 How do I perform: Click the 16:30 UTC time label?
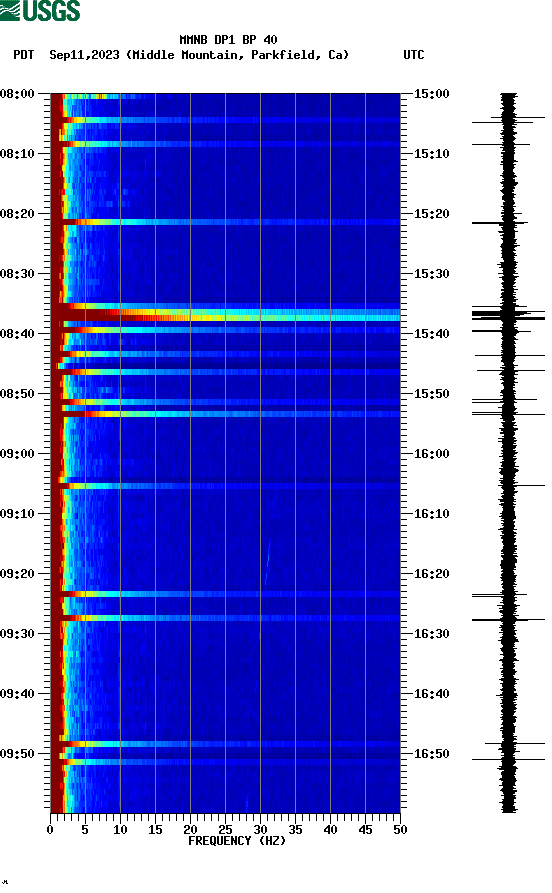tap(431, 634)
